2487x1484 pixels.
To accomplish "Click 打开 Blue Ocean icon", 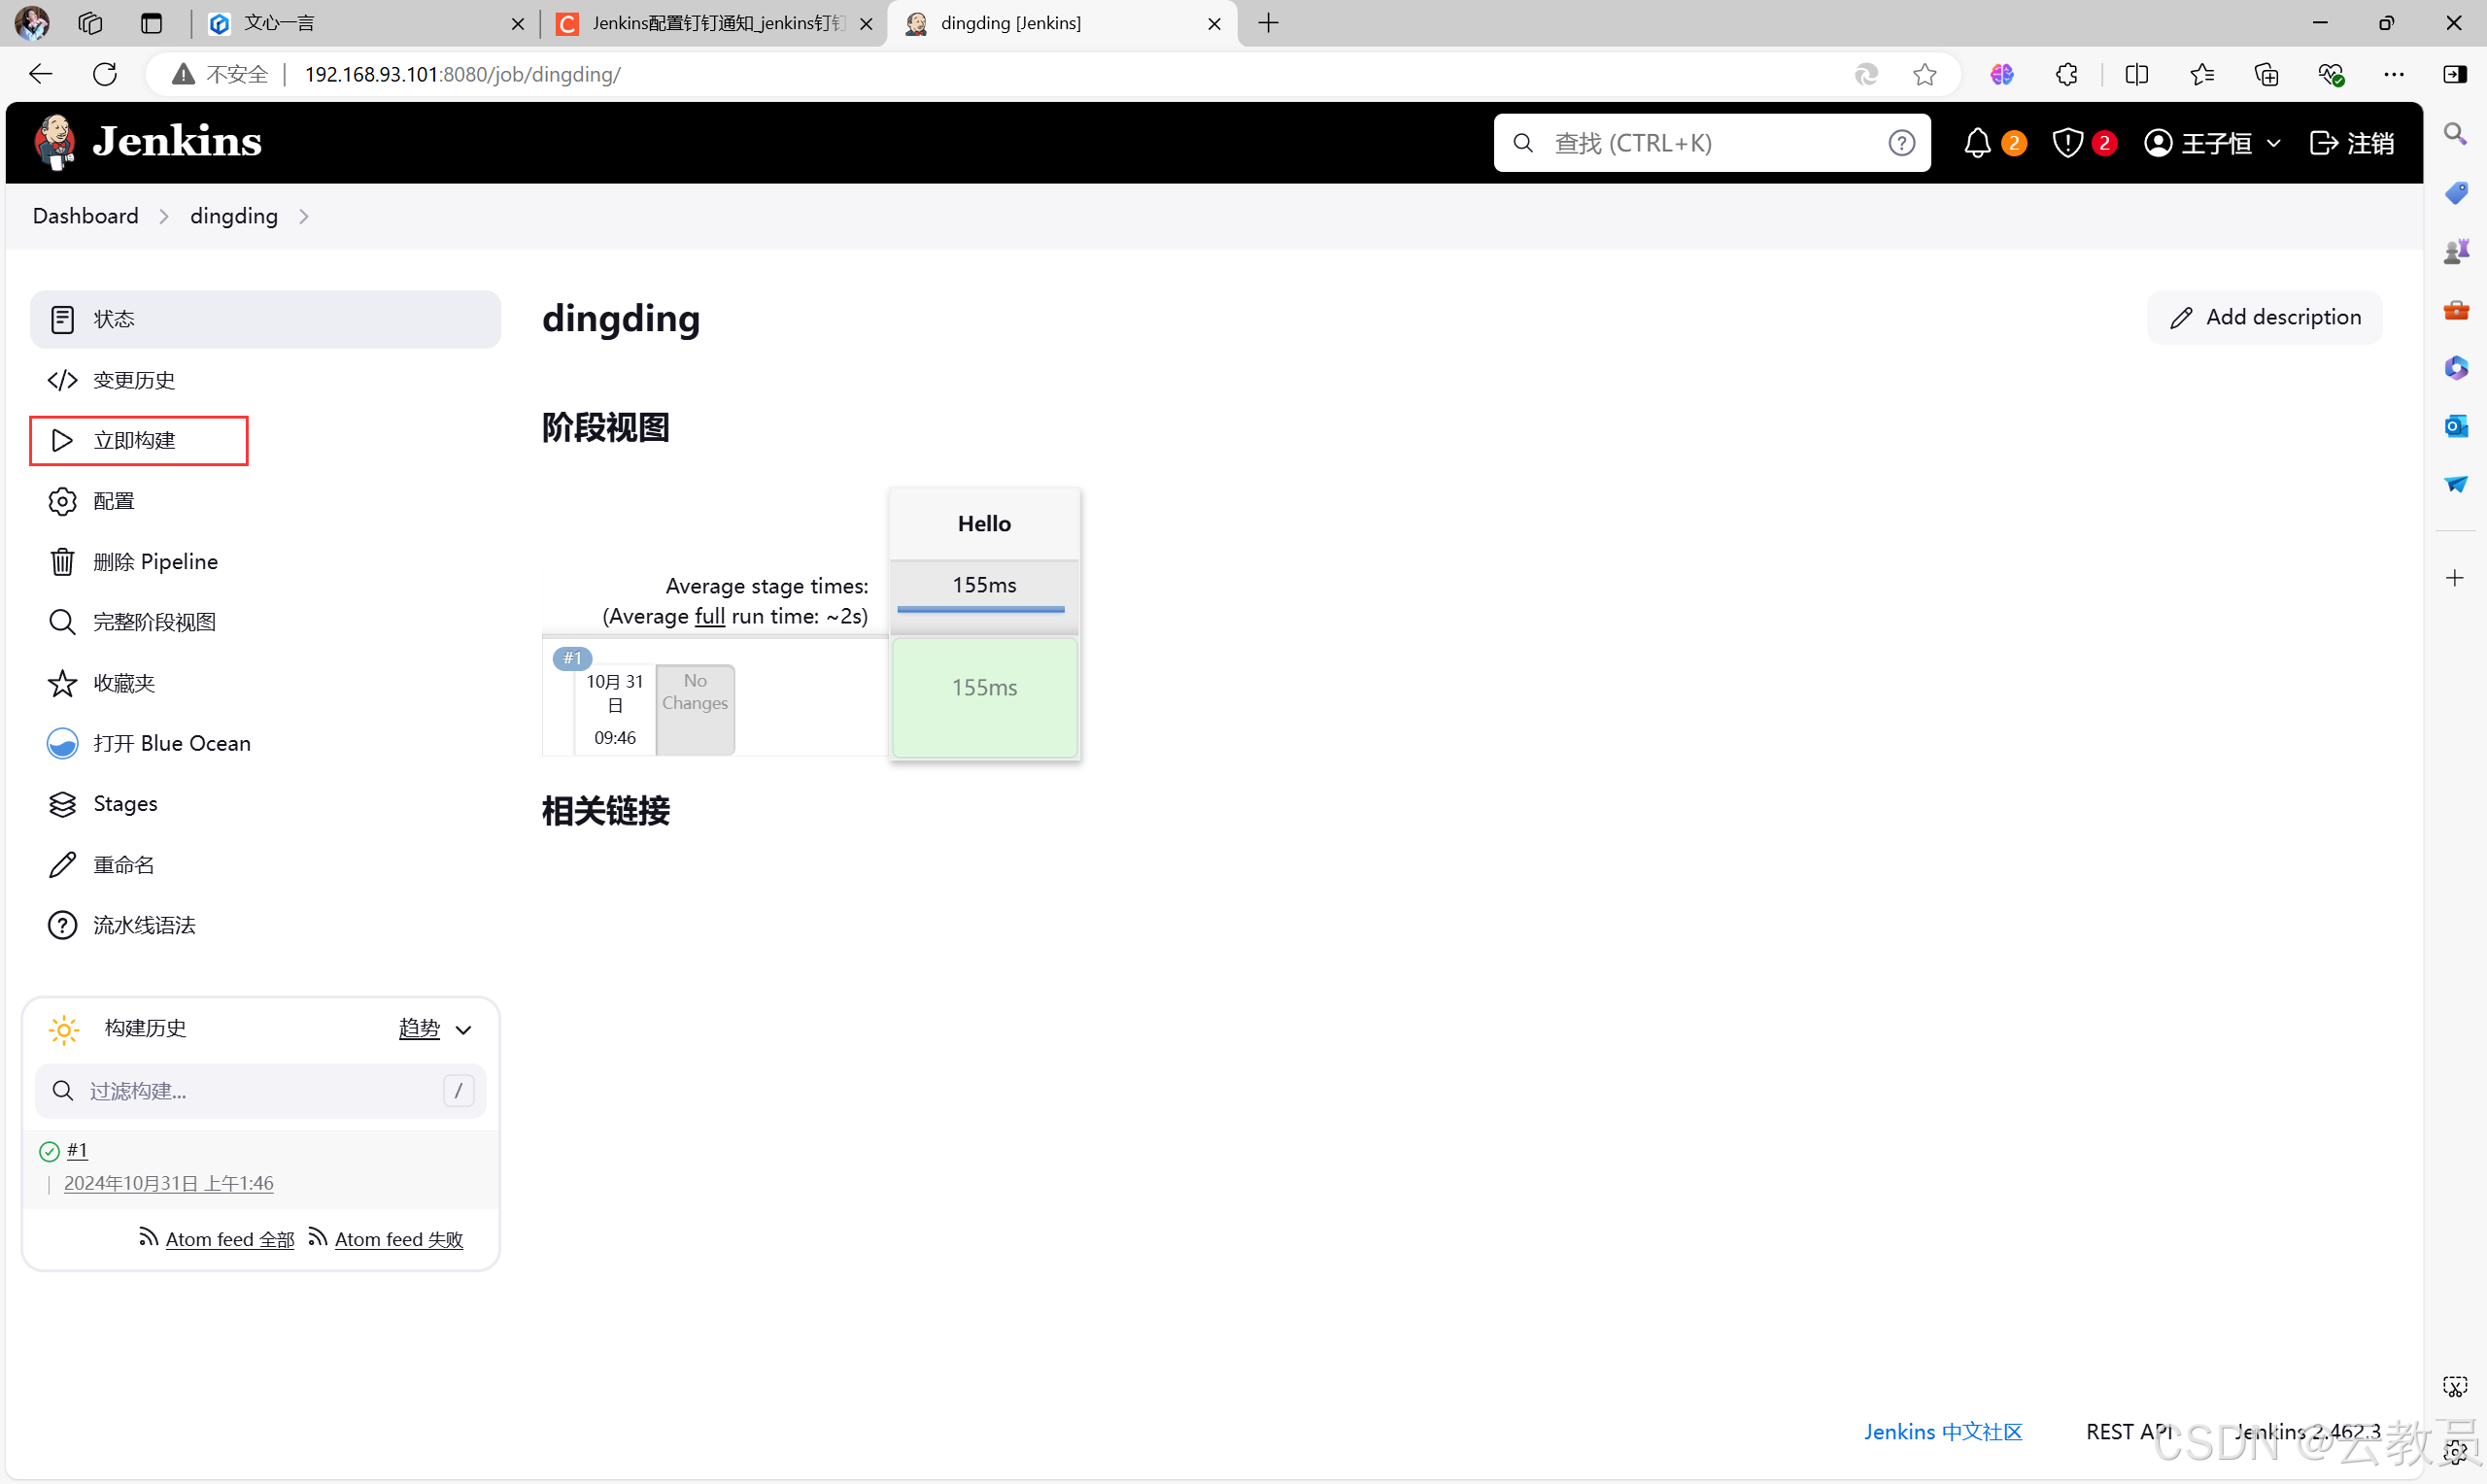I will pos(62,743).
